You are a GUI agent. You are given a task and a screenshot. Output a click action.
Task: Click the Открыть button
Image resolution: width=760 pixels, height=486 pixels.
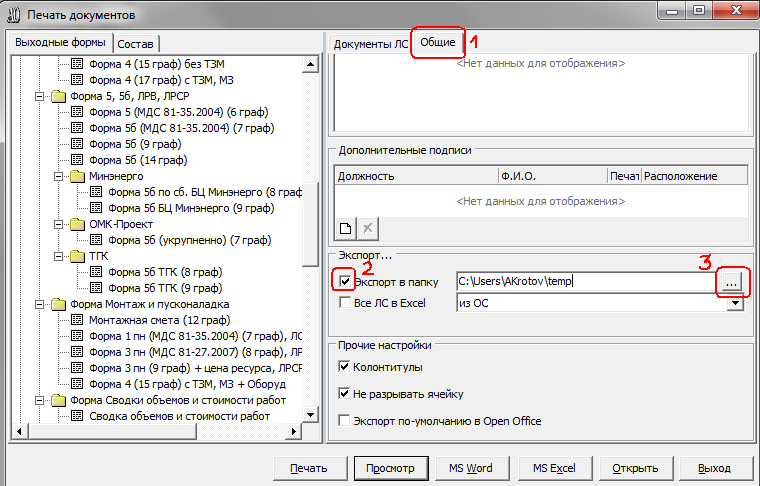[635, 468]
